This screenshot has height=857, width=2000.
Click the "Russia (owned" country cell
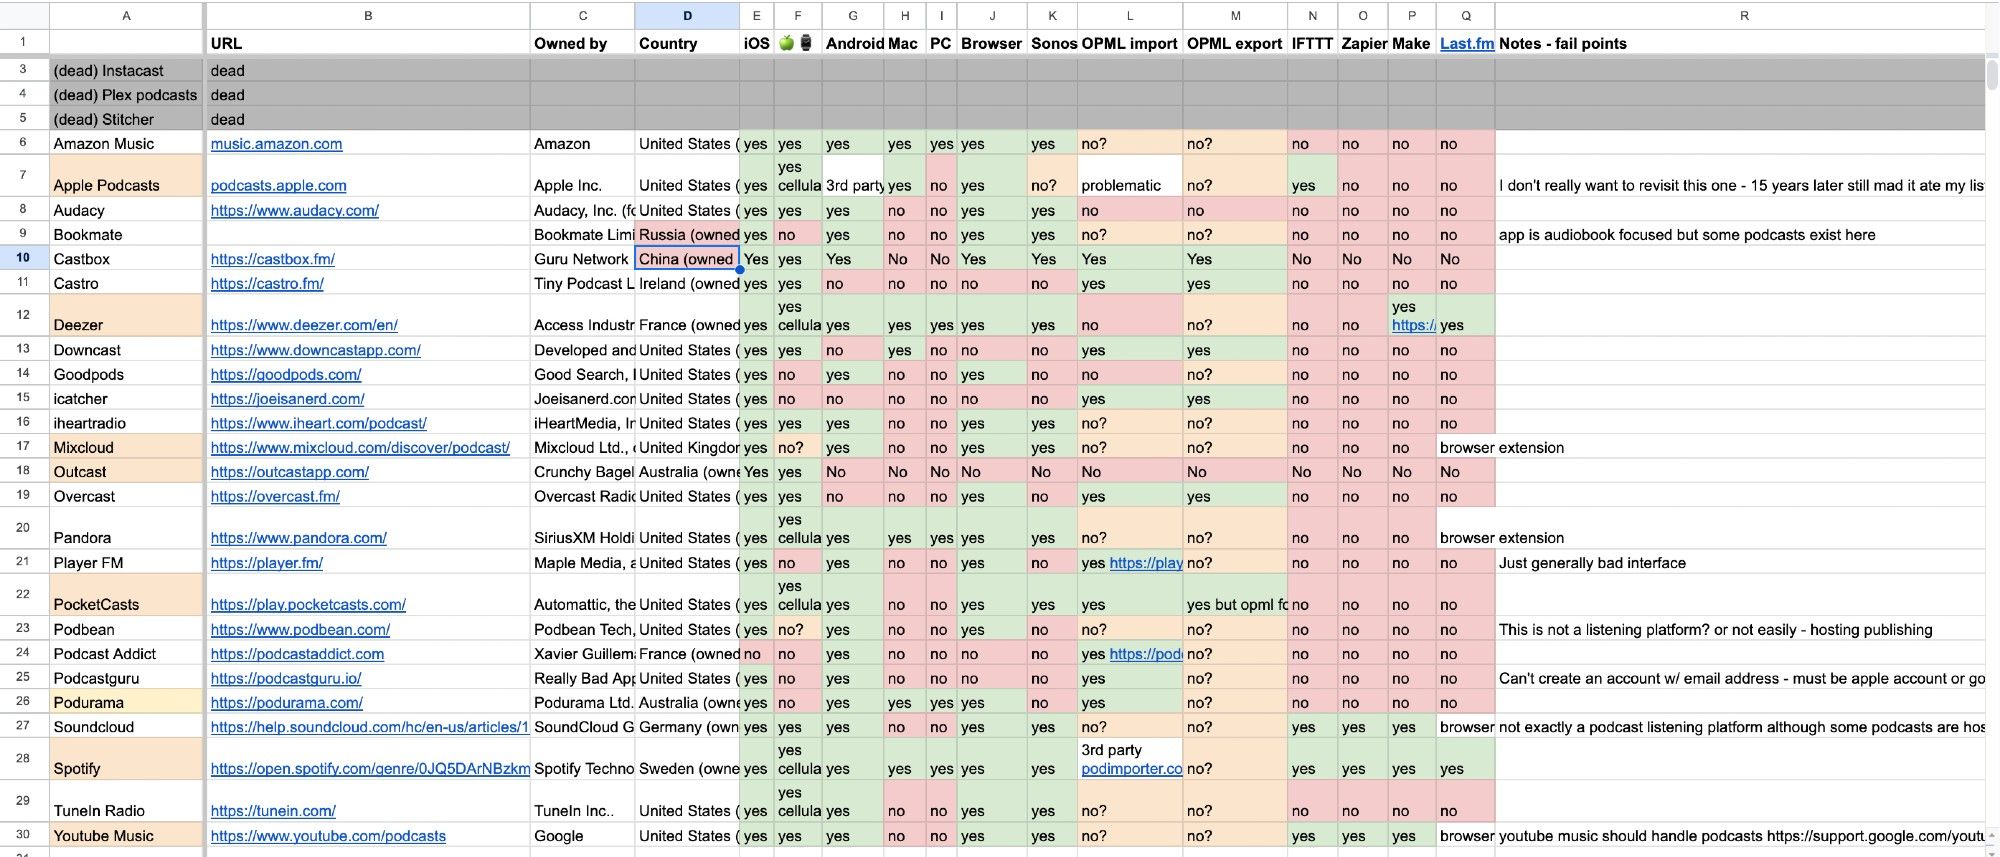point(687,235)
